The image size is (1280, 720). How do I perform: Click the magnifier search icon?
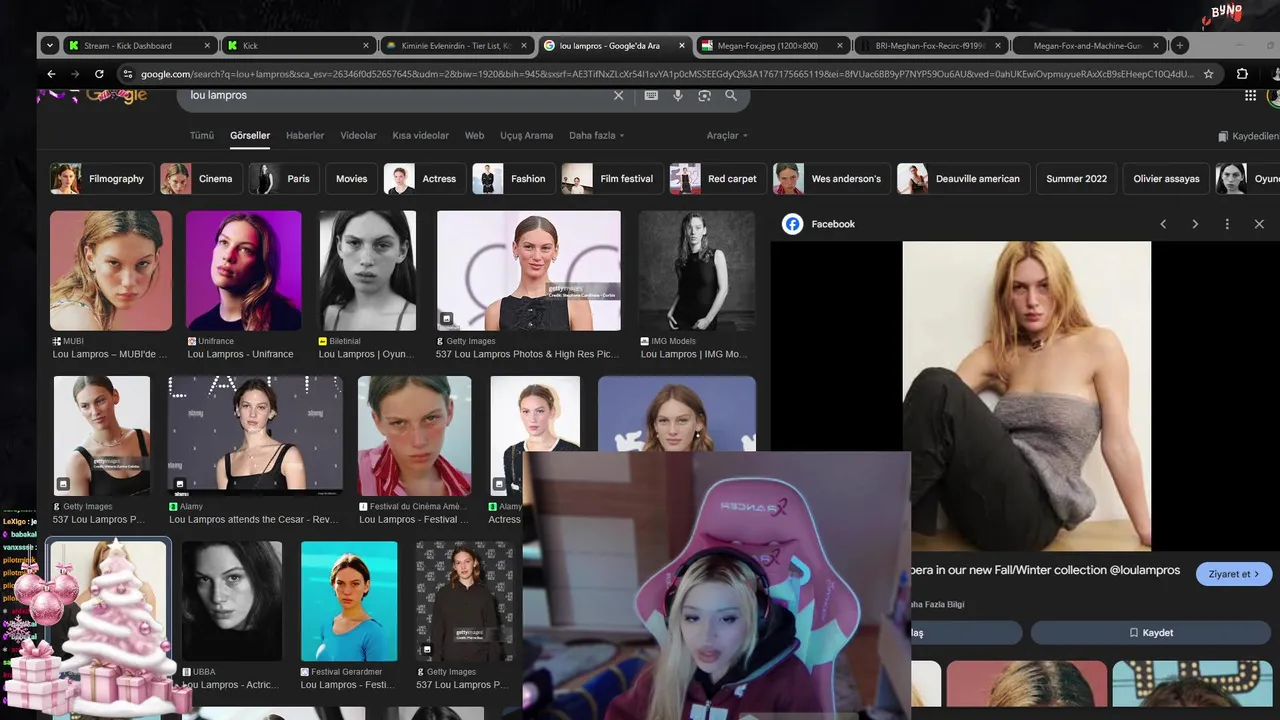[731, 95]
